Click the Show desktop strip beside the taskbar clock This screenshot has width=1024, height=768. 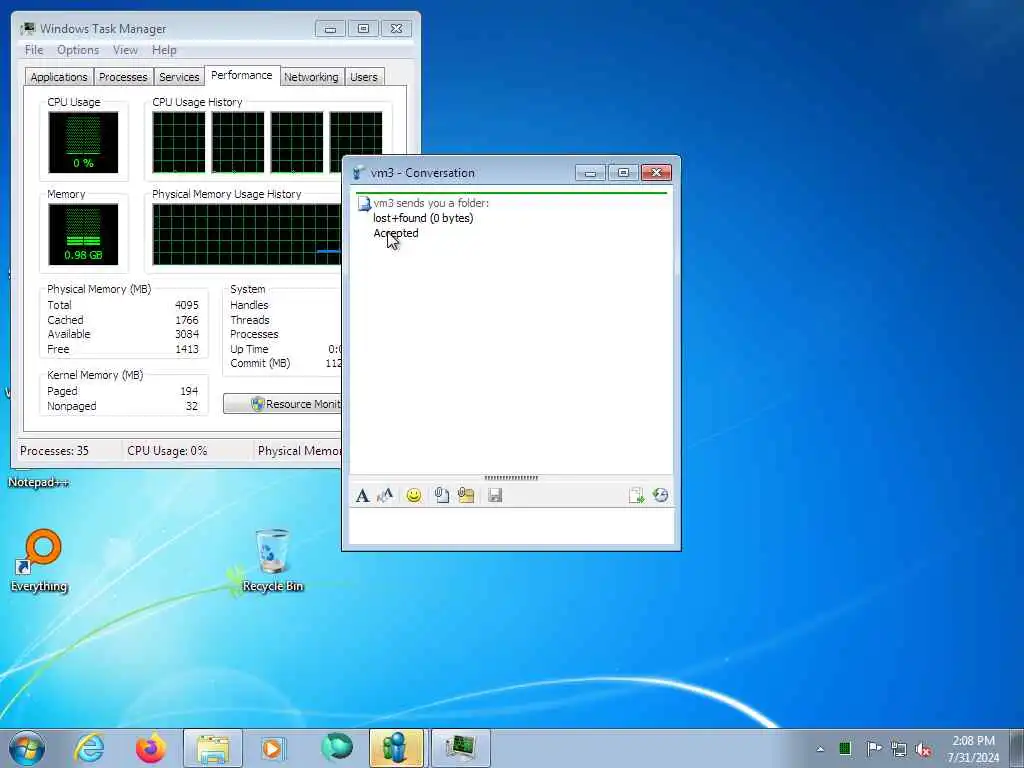[1017, 748]
